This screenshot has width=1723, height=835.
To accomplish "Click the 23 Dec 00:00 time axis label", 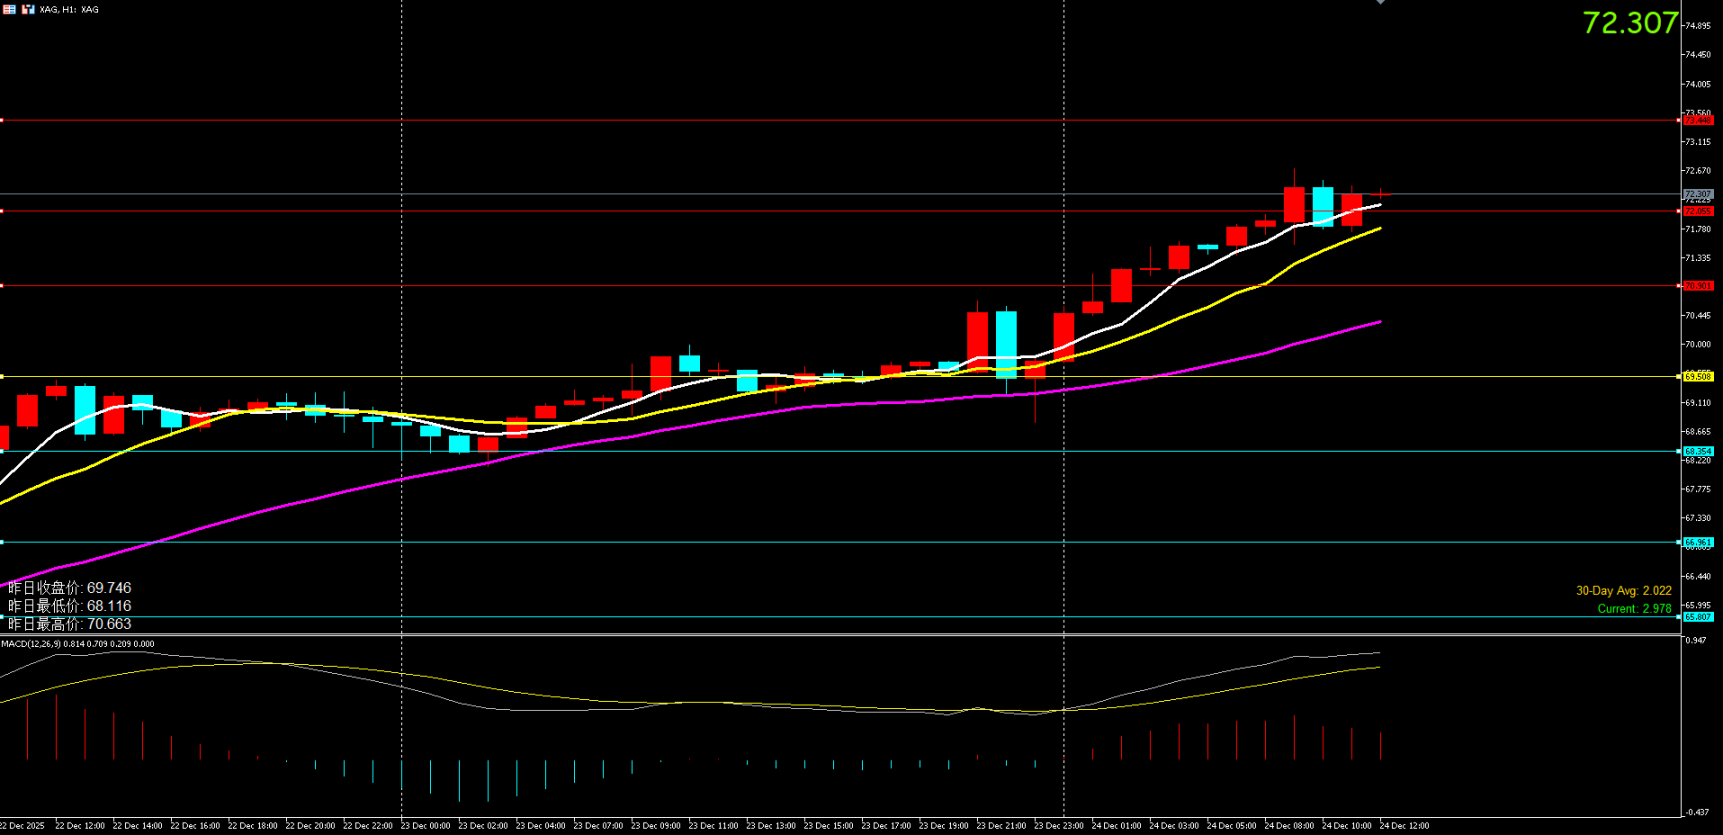I will [x=425, y=826].
